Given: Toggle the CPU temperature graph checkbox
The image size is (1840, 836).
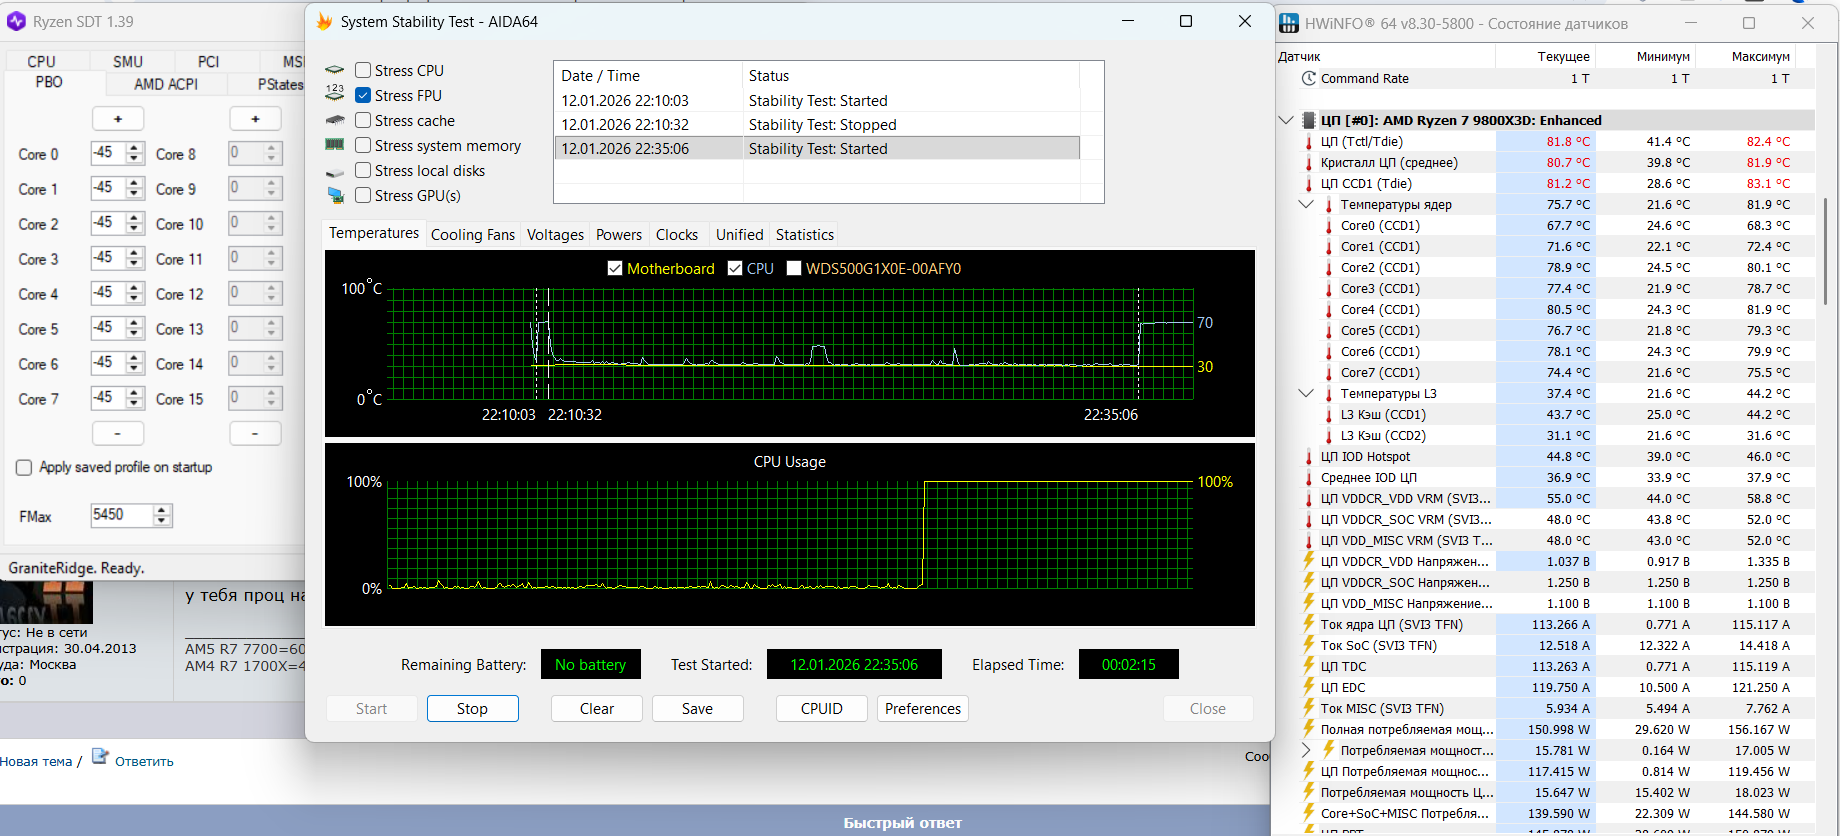Looking at the screenshot, I should (x=735, y=268).
